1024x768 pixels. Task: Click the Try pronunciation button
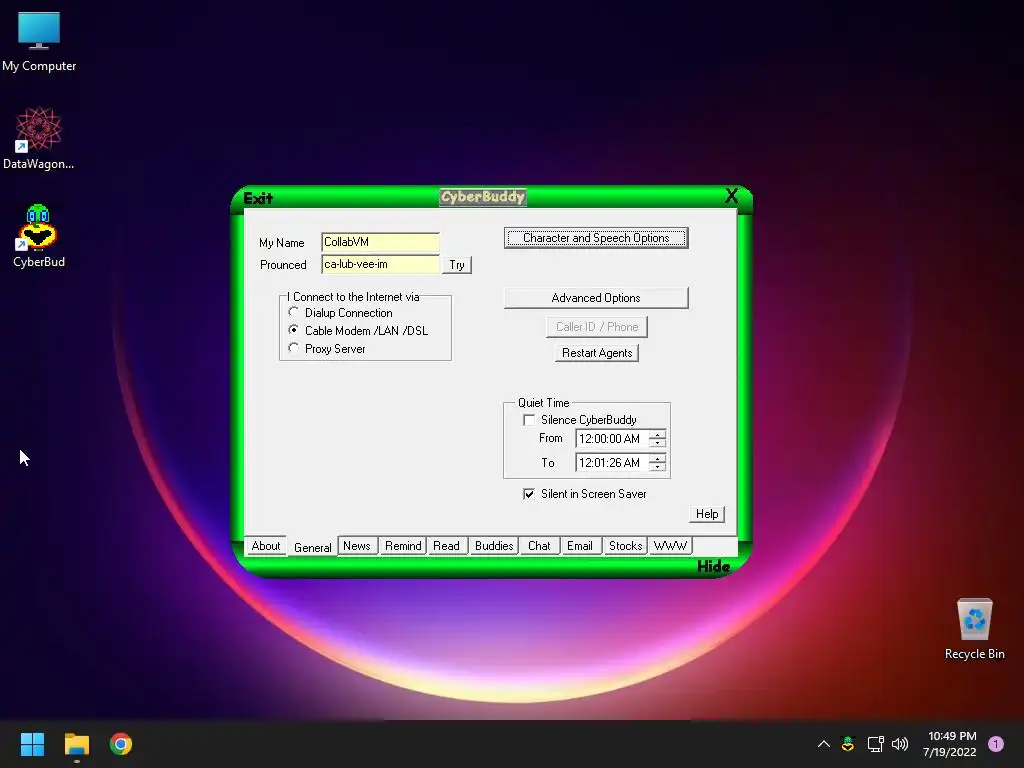point(456,264)
